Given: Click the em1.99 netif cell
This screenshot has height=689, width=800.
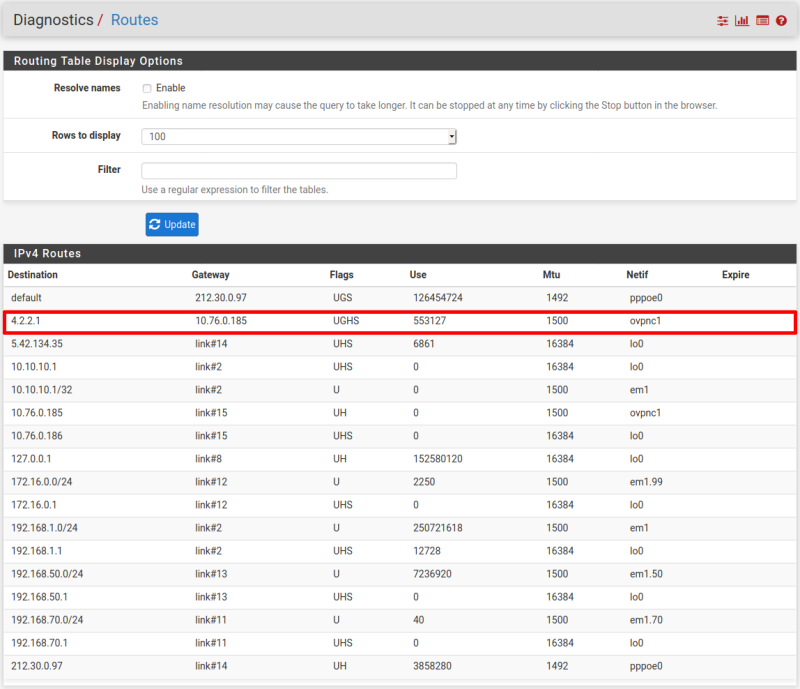Looking at the screenshot, I should coord(646,481).
